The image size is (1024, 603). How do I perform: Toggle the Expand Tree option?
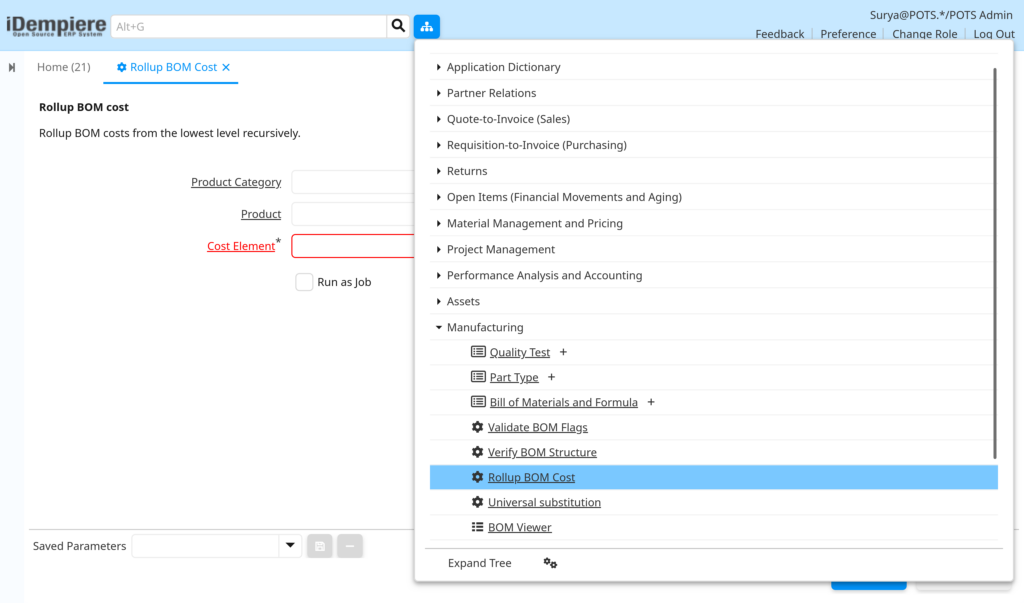(479, 563)
